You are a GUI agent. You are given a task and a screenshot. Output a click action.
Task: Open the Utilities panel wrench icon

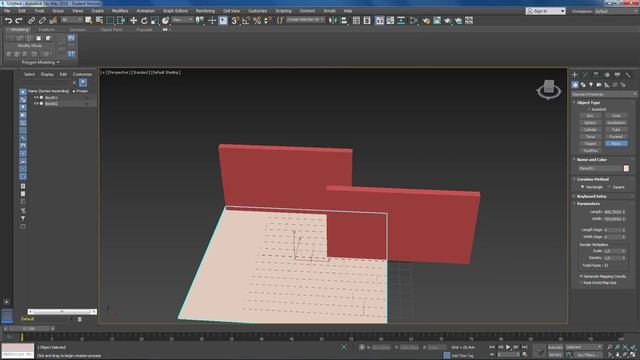tap(628, 75)
